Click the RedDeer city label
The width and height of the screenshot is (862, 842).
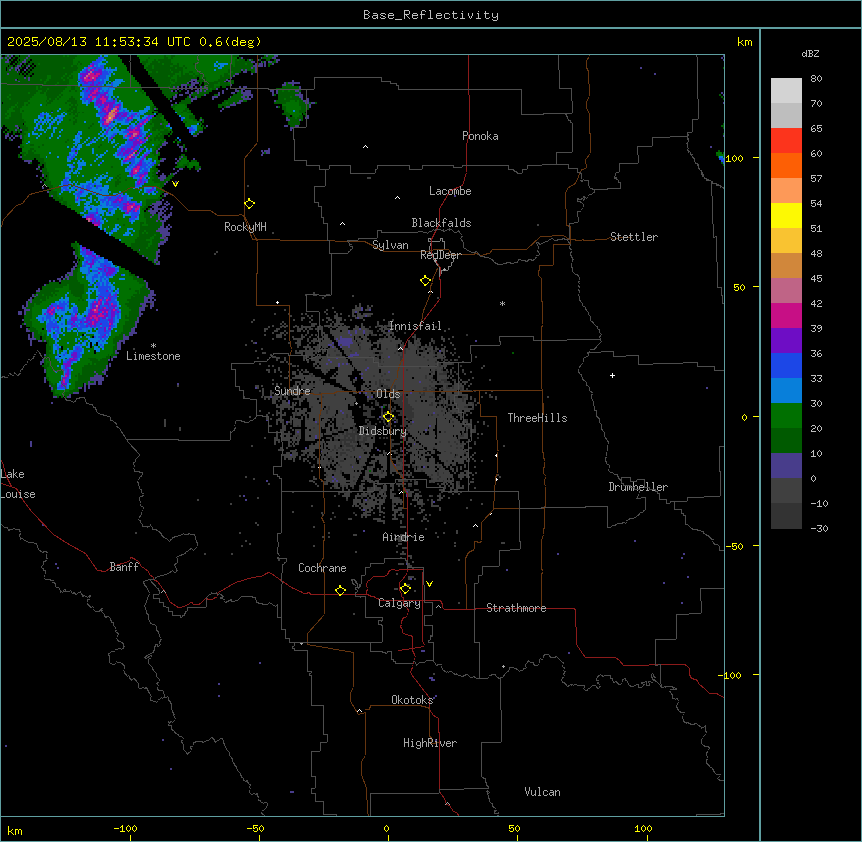[440, 255]
